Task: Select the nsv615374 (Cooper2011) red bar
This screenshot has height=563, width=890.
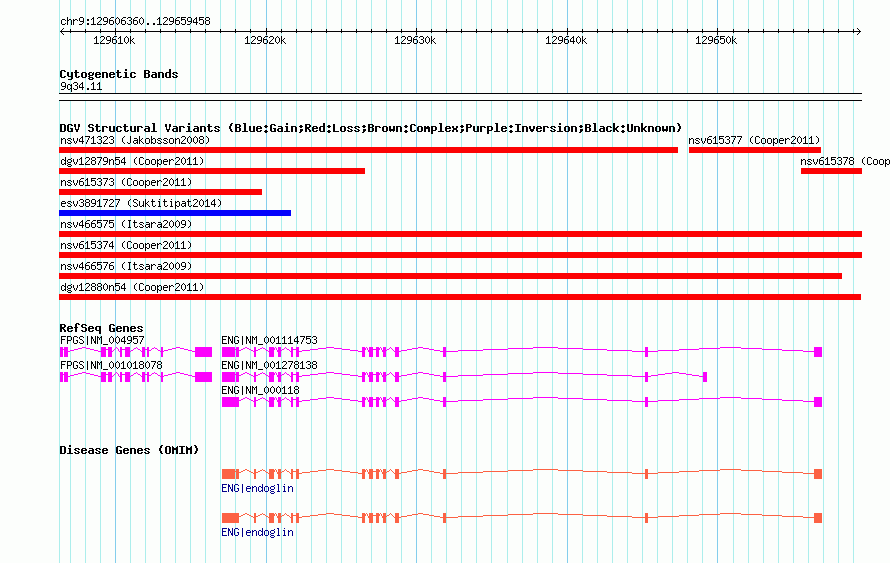Action: [x=460, y=255]
